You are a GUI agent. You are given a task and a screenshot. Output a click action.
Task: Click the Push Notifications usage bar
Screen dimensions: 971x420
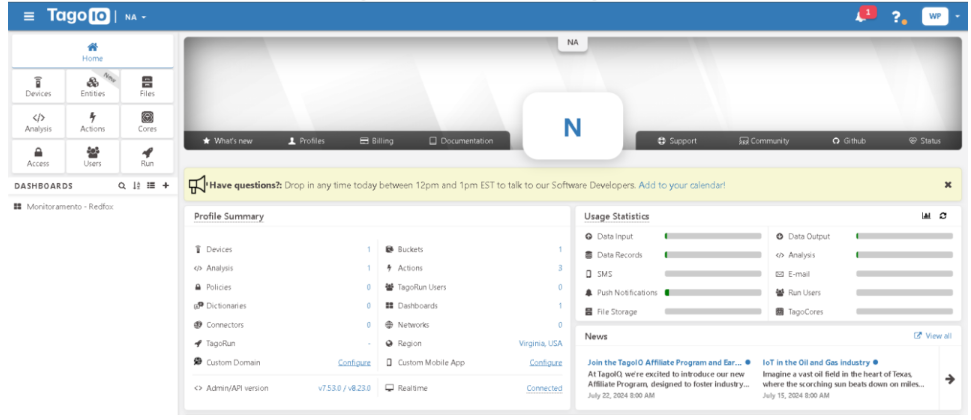point(713,292)
